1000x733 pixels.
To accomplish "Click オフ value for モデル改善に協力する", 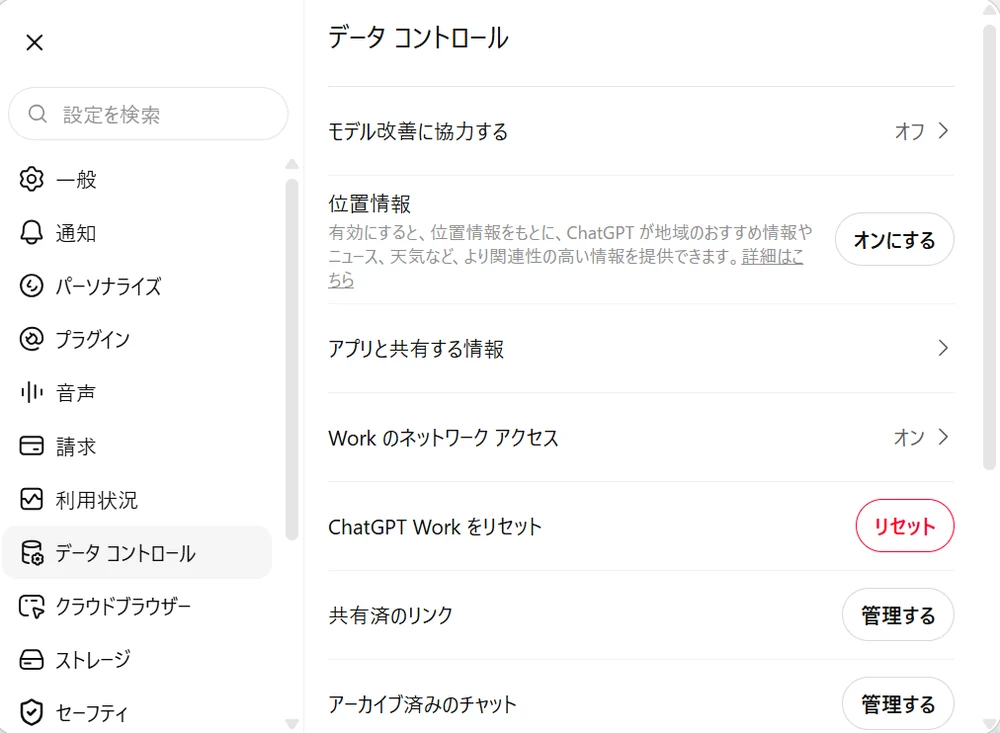I will coord(909,131).
